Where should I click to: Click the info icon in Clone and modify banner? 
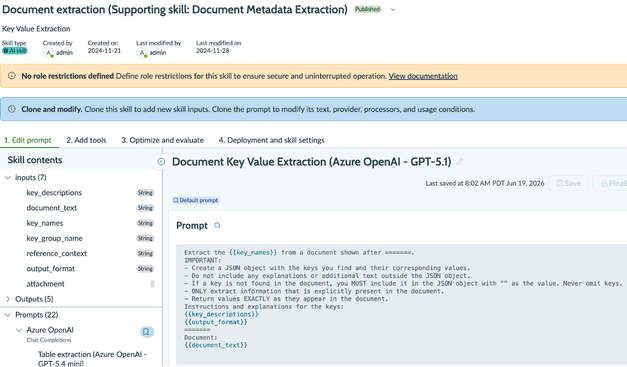coord(12,109)
